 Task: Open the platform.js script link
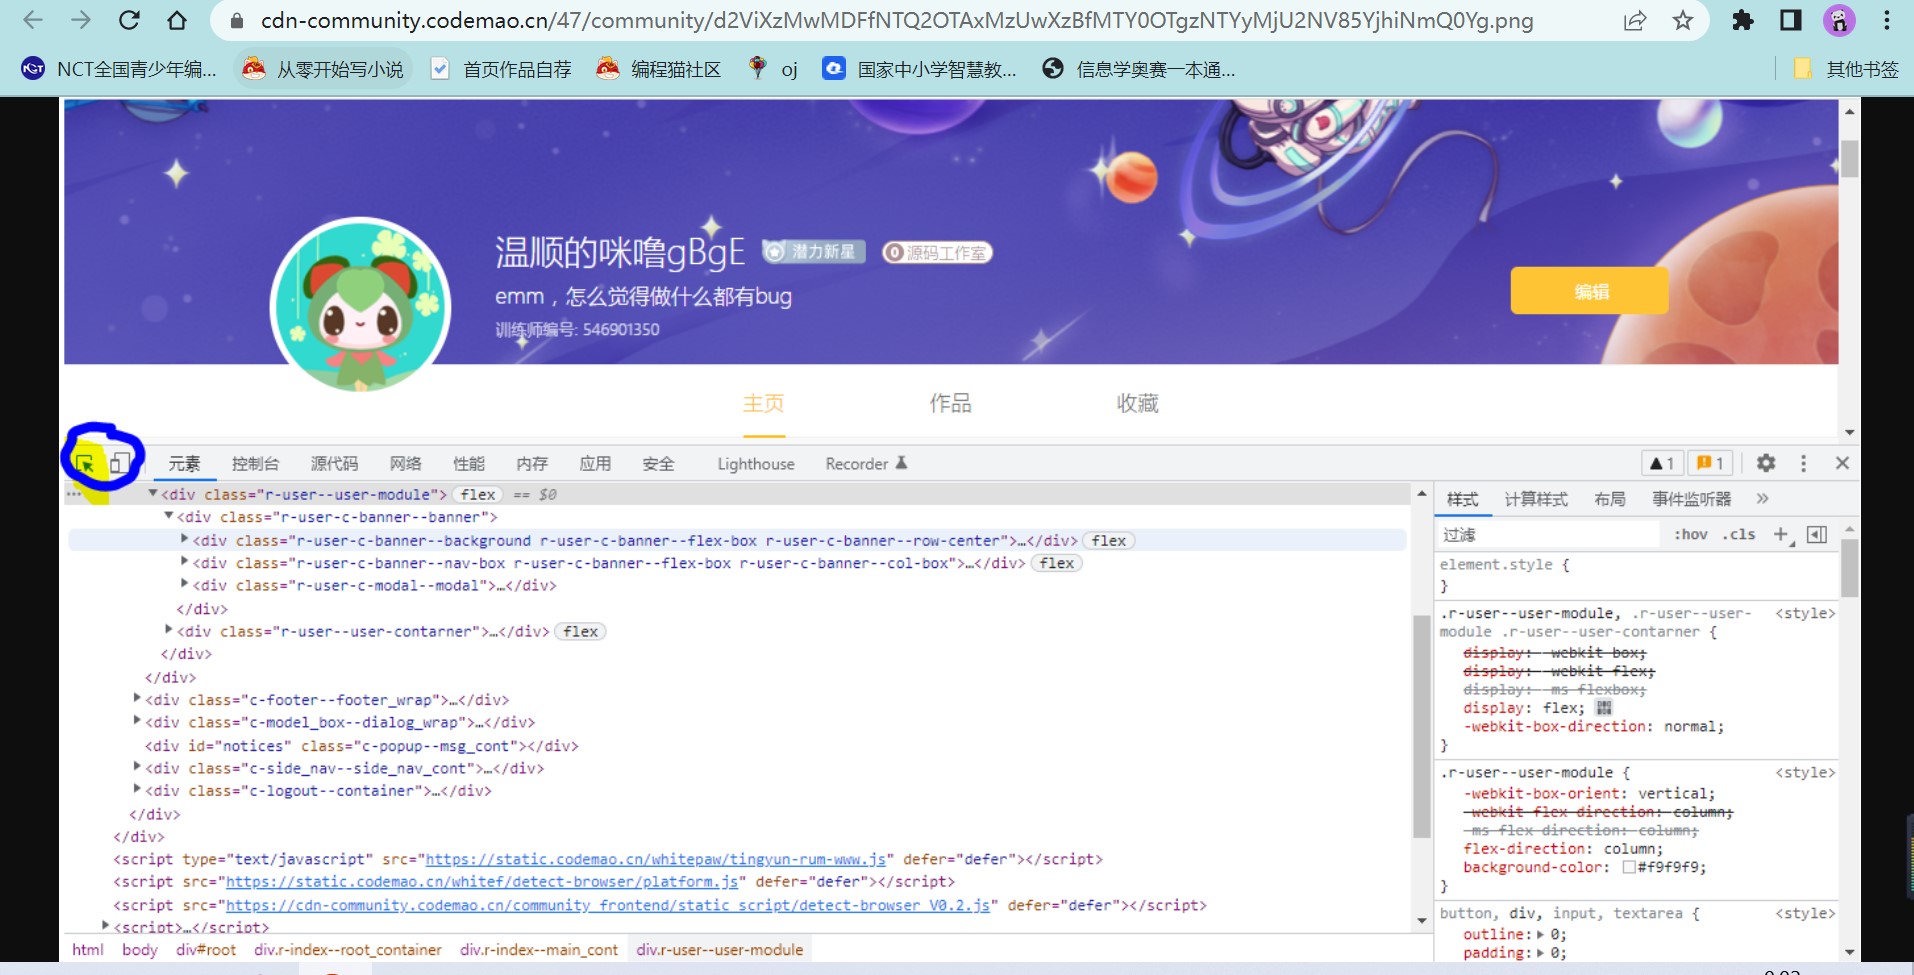coord(482,882)
